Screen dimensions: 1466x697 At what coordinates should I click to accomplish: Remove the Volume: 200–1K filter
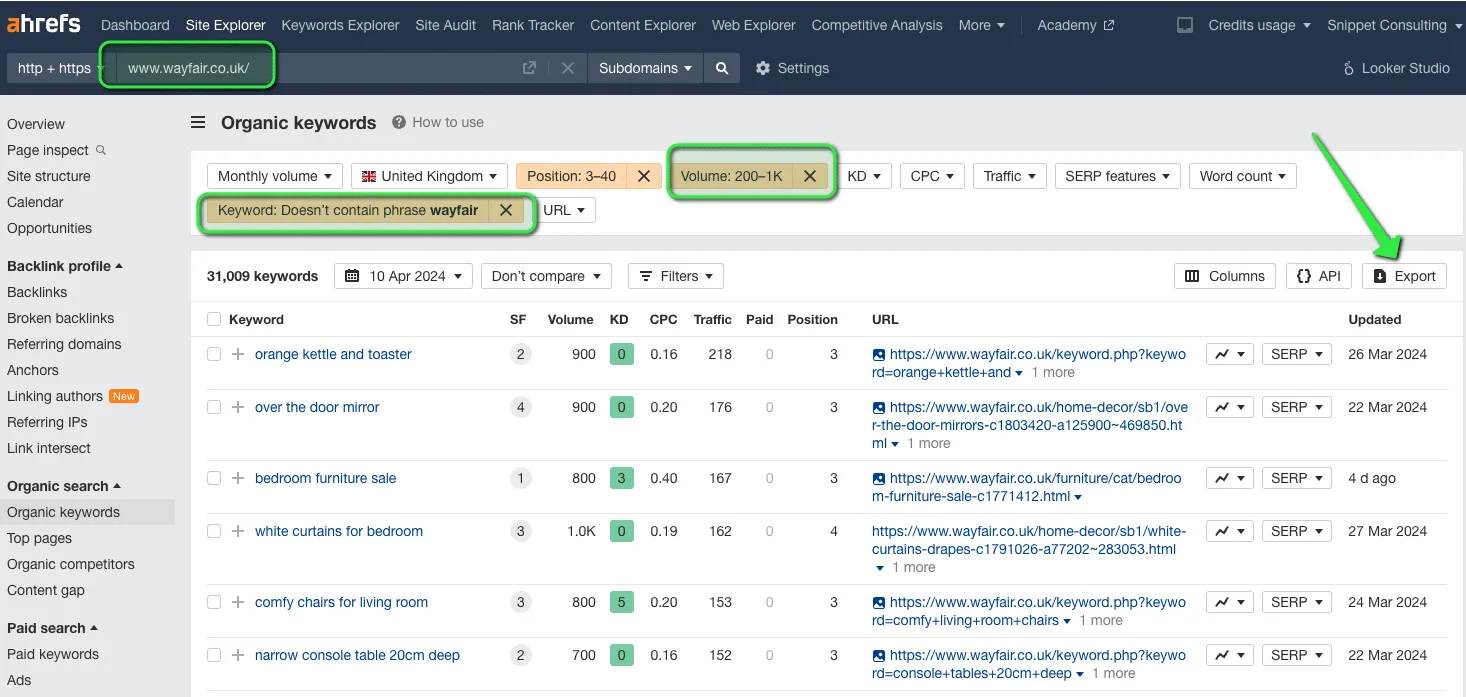[810, 176]
